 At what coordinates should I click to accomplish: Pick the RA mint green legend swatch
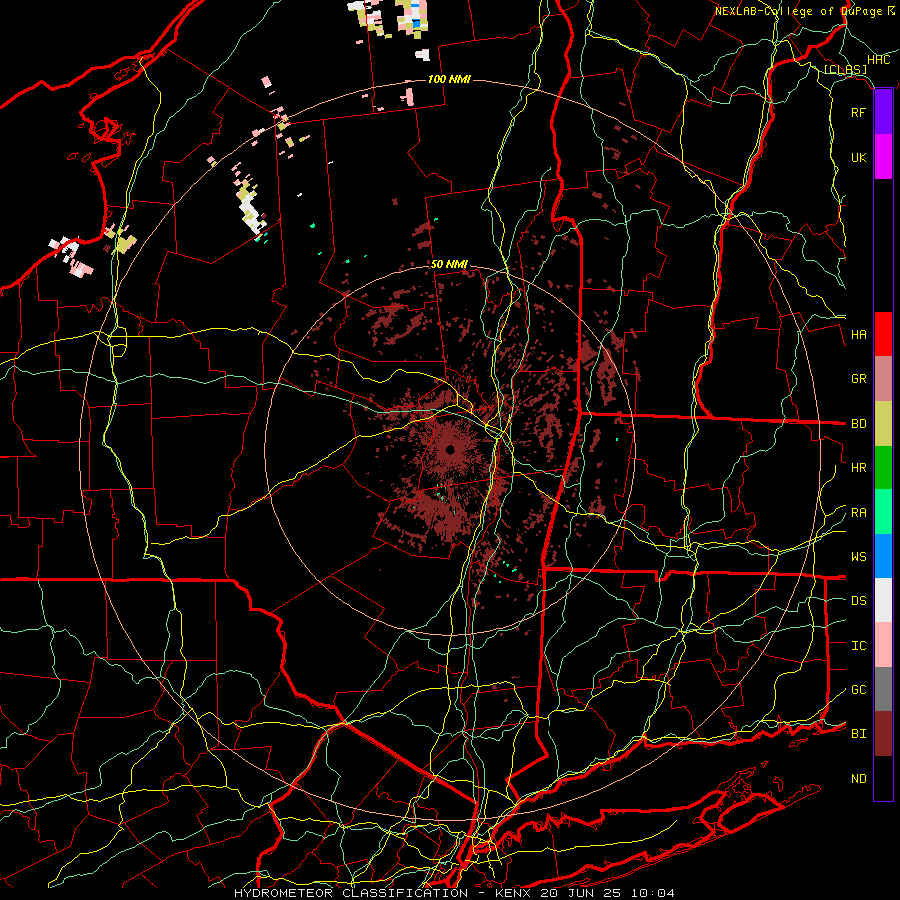coord(883,512)
